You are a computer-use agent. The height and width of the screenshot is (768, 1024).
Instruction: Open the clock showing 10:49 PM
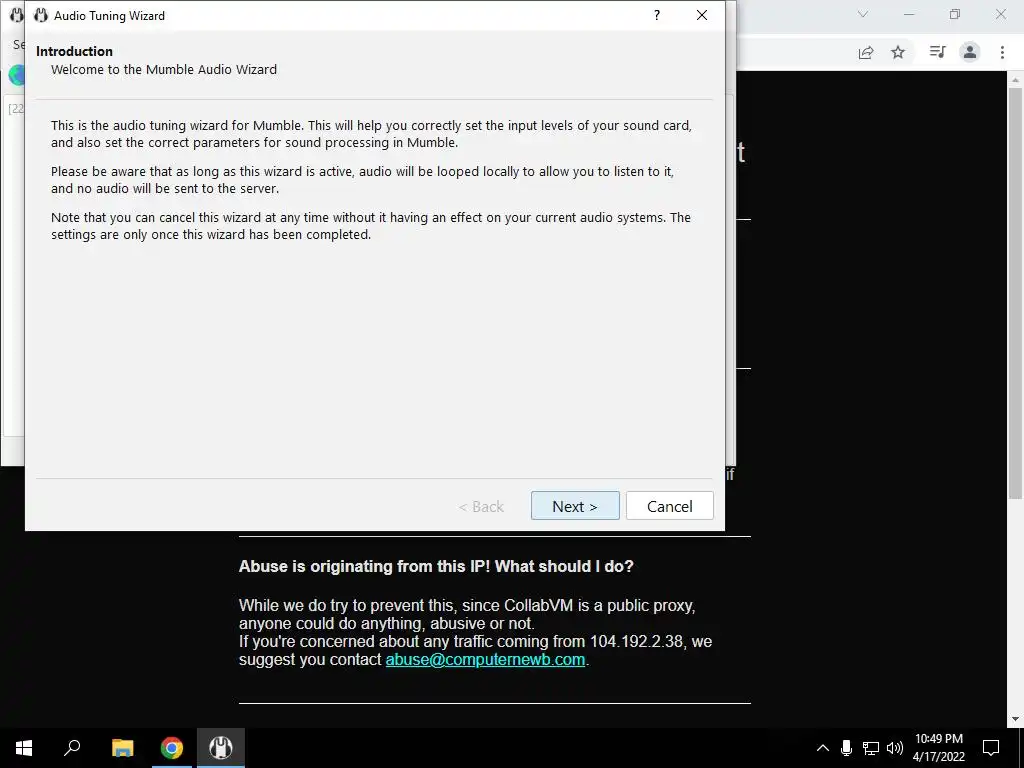point(938,748)
